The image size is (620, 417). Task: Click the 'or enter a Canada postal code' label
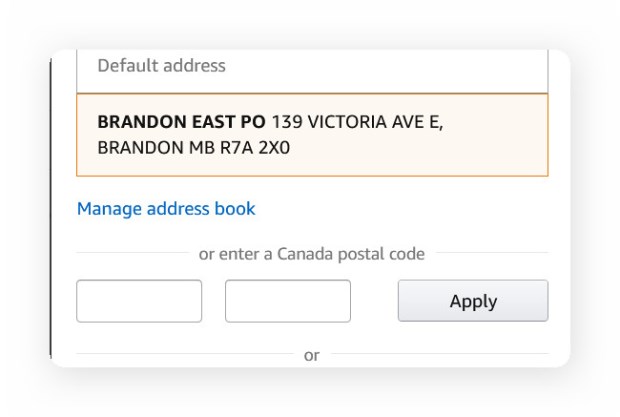coord(312,254)
